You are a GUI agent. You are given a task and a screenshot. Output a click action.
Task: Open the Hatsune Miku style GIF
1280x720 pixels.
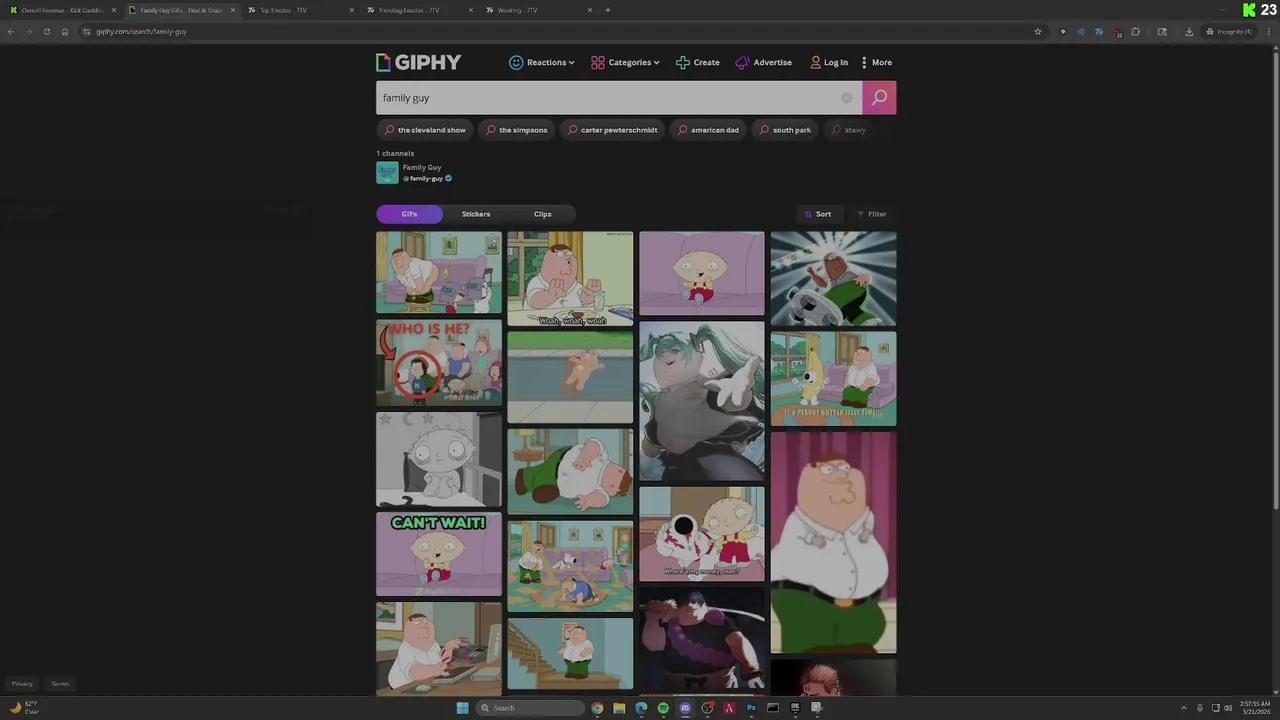(702, 401)
